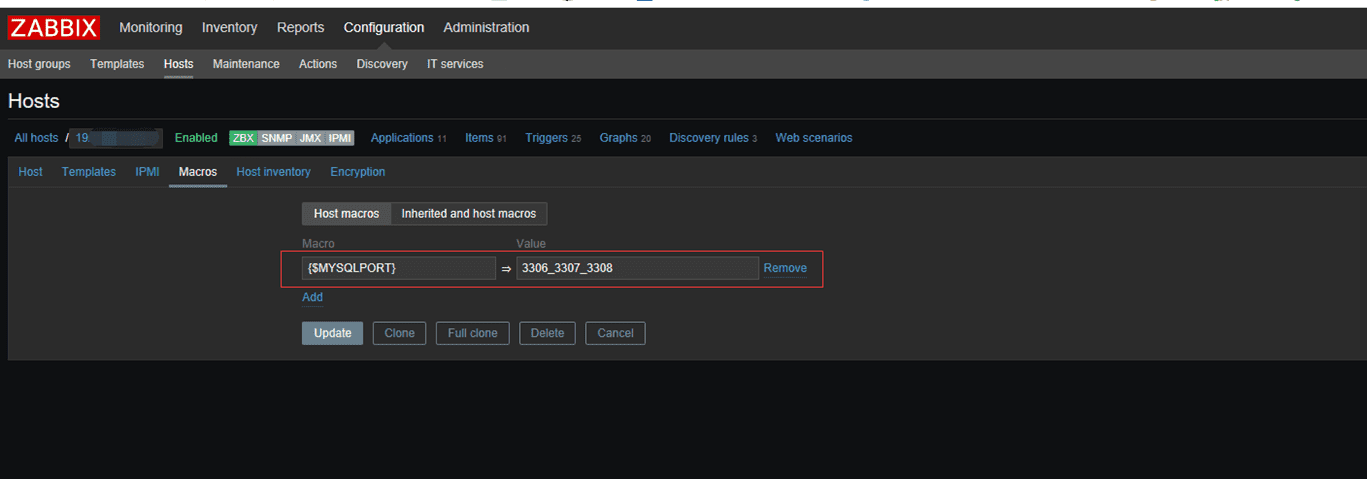Select Hosts in the submenu
Image resolution: width=1367 pixels, height=479 pixels.
point(178,64)
